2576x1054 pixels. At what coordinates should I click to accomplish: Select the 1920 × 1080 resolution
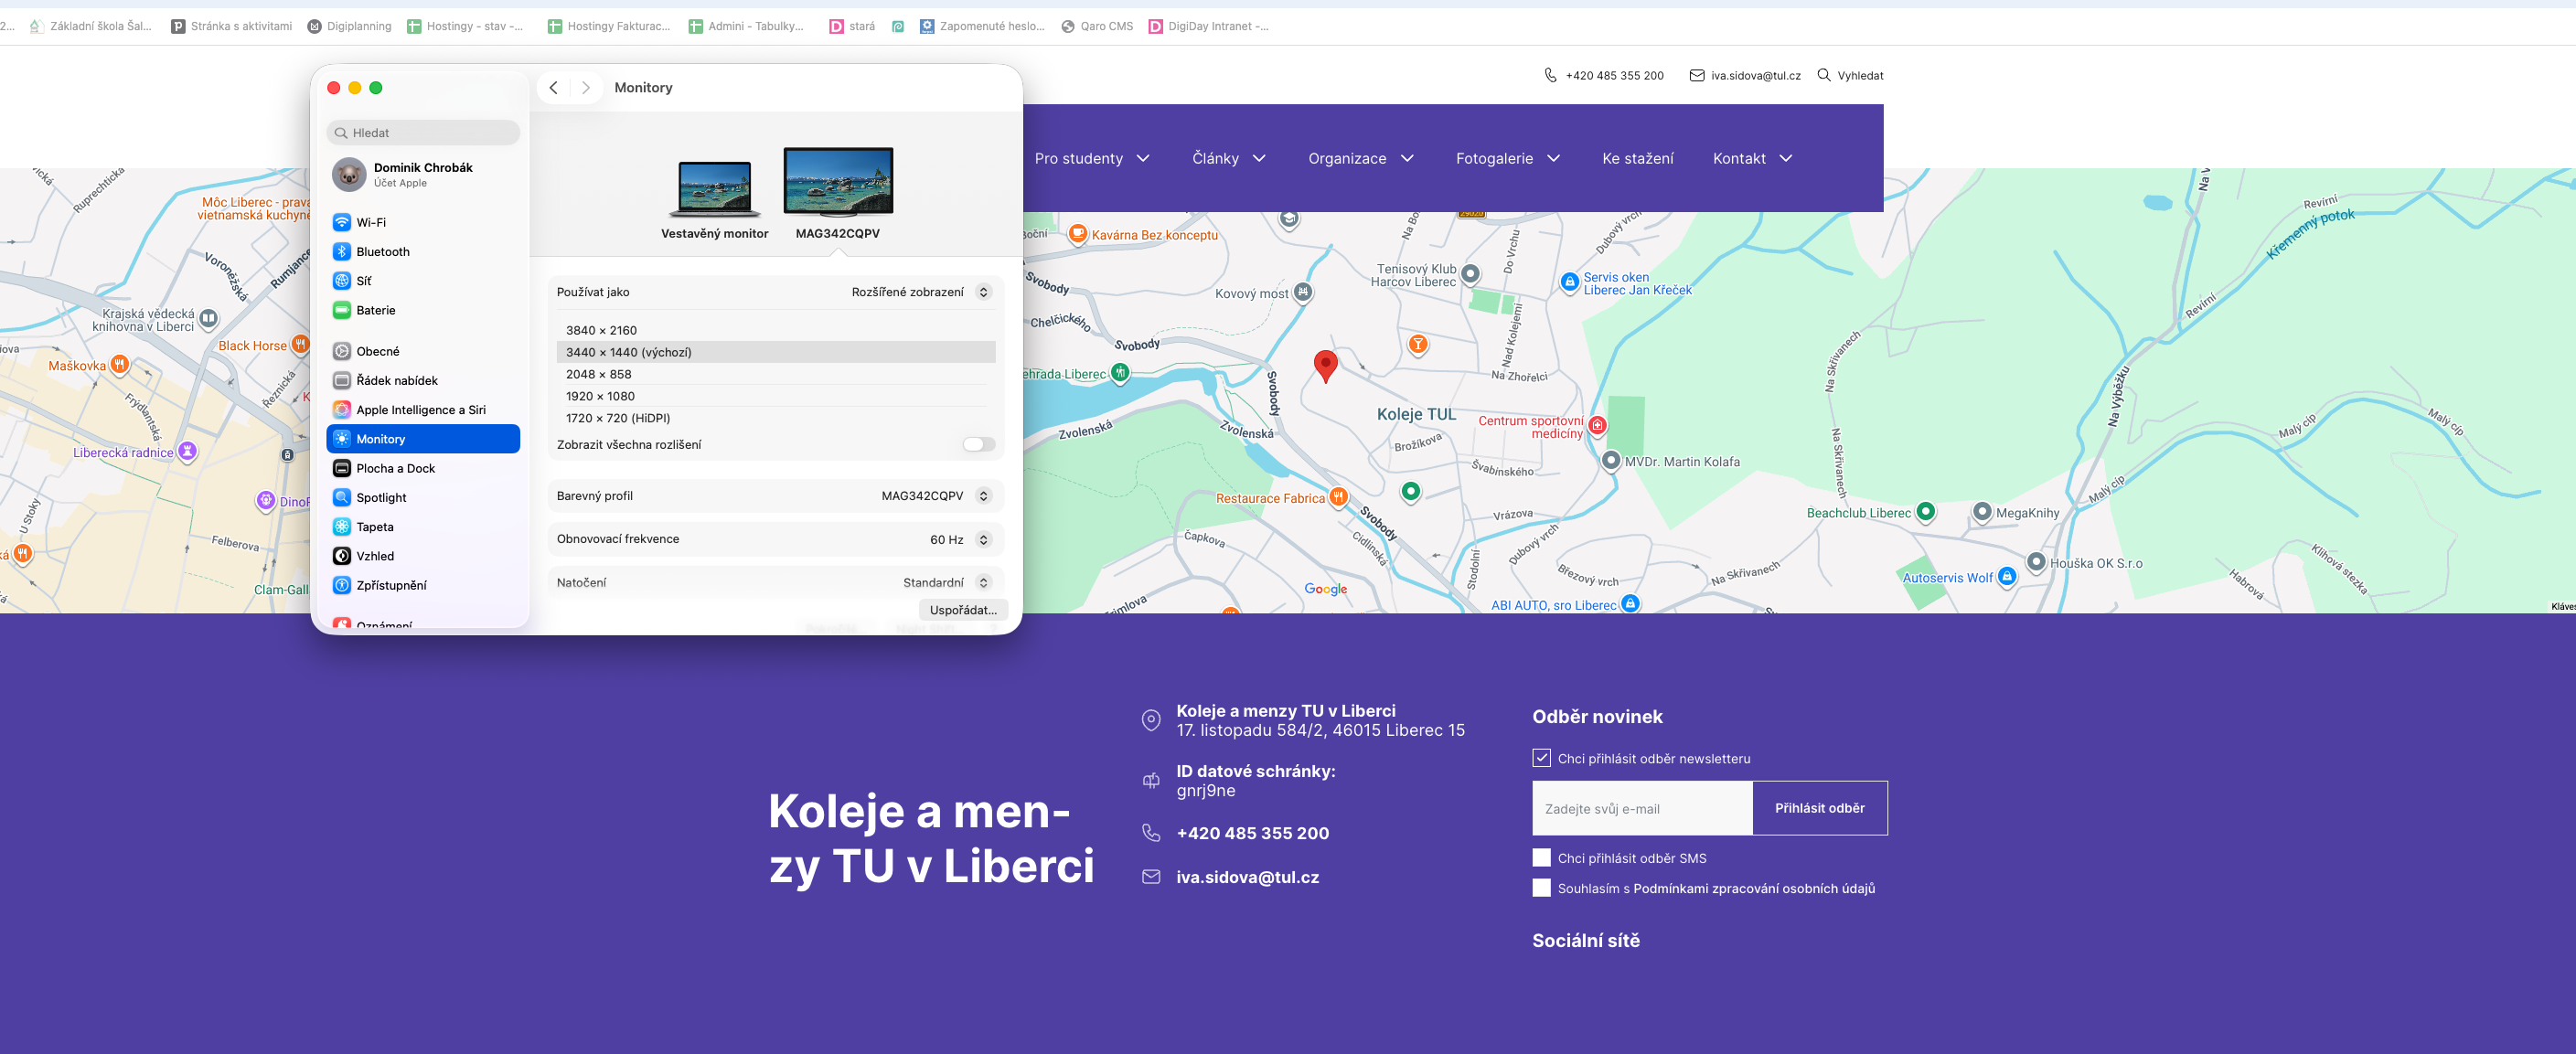[600, 396]
